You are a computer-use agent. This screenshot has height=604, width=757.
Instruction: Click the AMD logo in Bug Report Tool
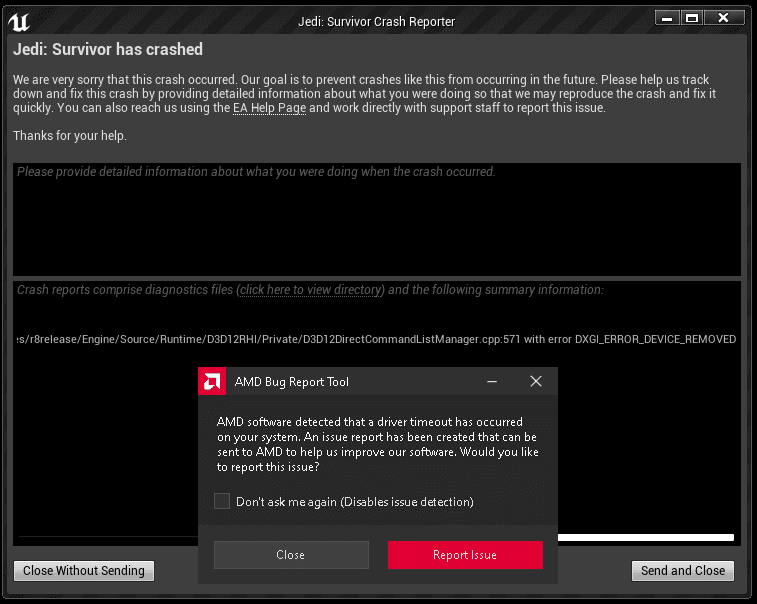[x=212, y=381]
